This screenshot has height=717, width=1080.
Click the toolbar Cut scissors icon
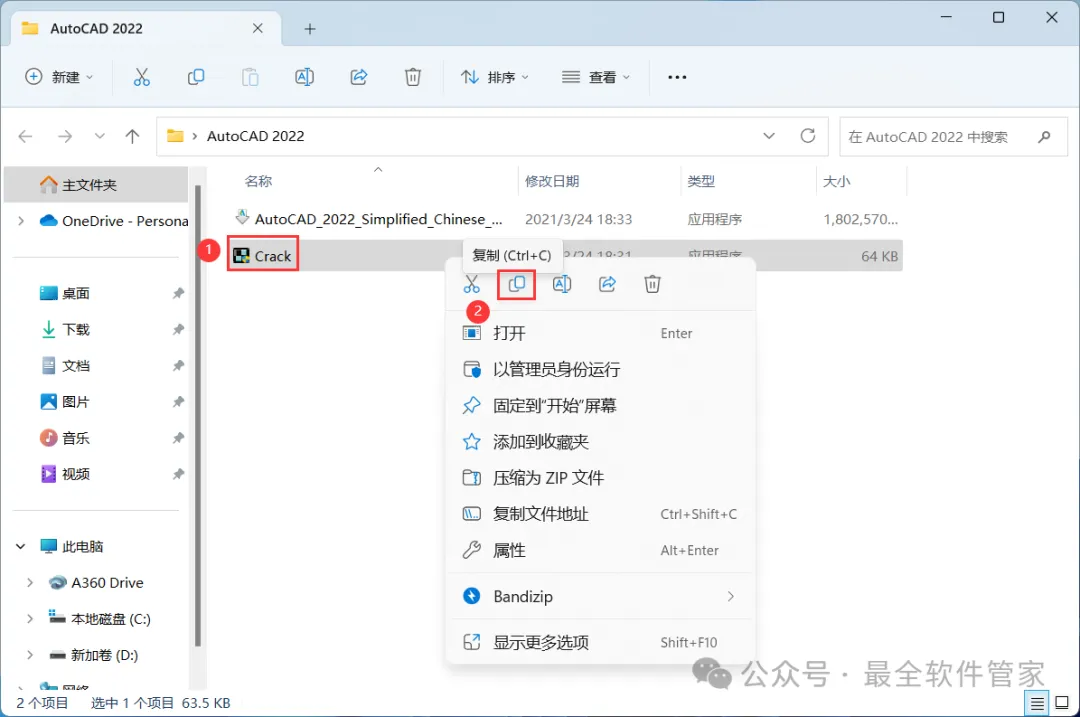point(141,77)
